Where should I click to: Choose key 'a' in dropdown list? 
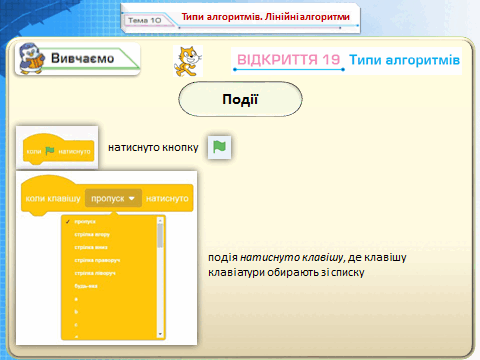coord(76,299)
